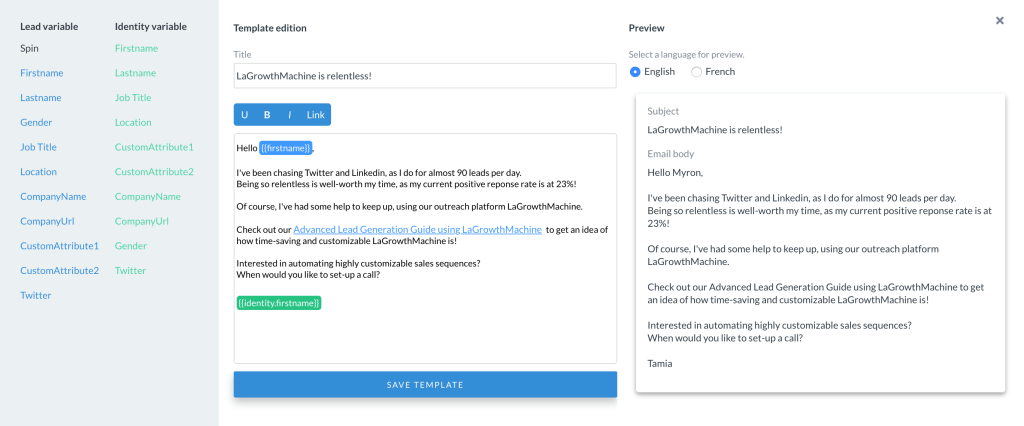Select French preview language
1024x426 pixels.
tap(697, 72)
